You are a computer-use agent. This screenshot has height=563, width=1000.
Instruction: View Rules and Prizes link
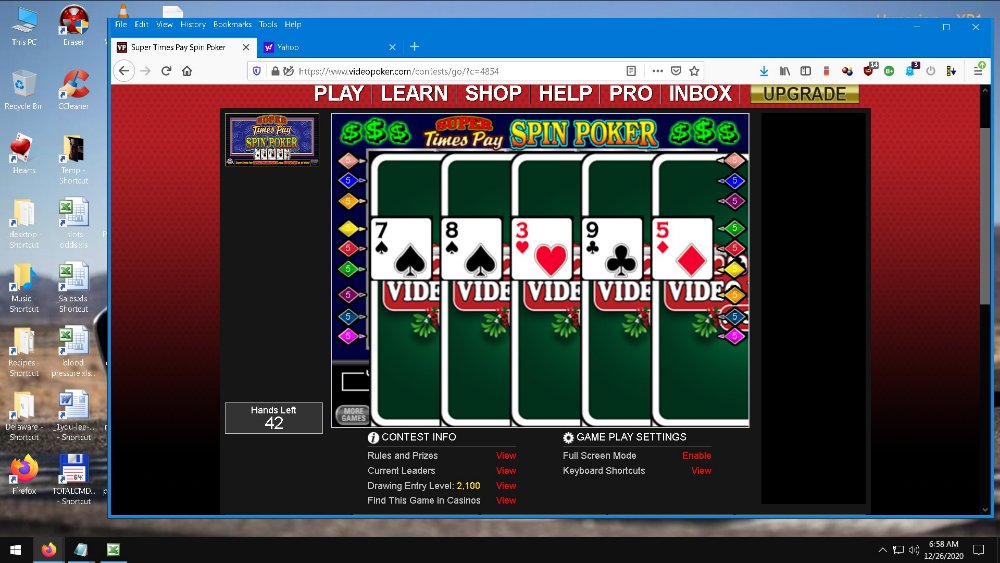click(506, 456)
